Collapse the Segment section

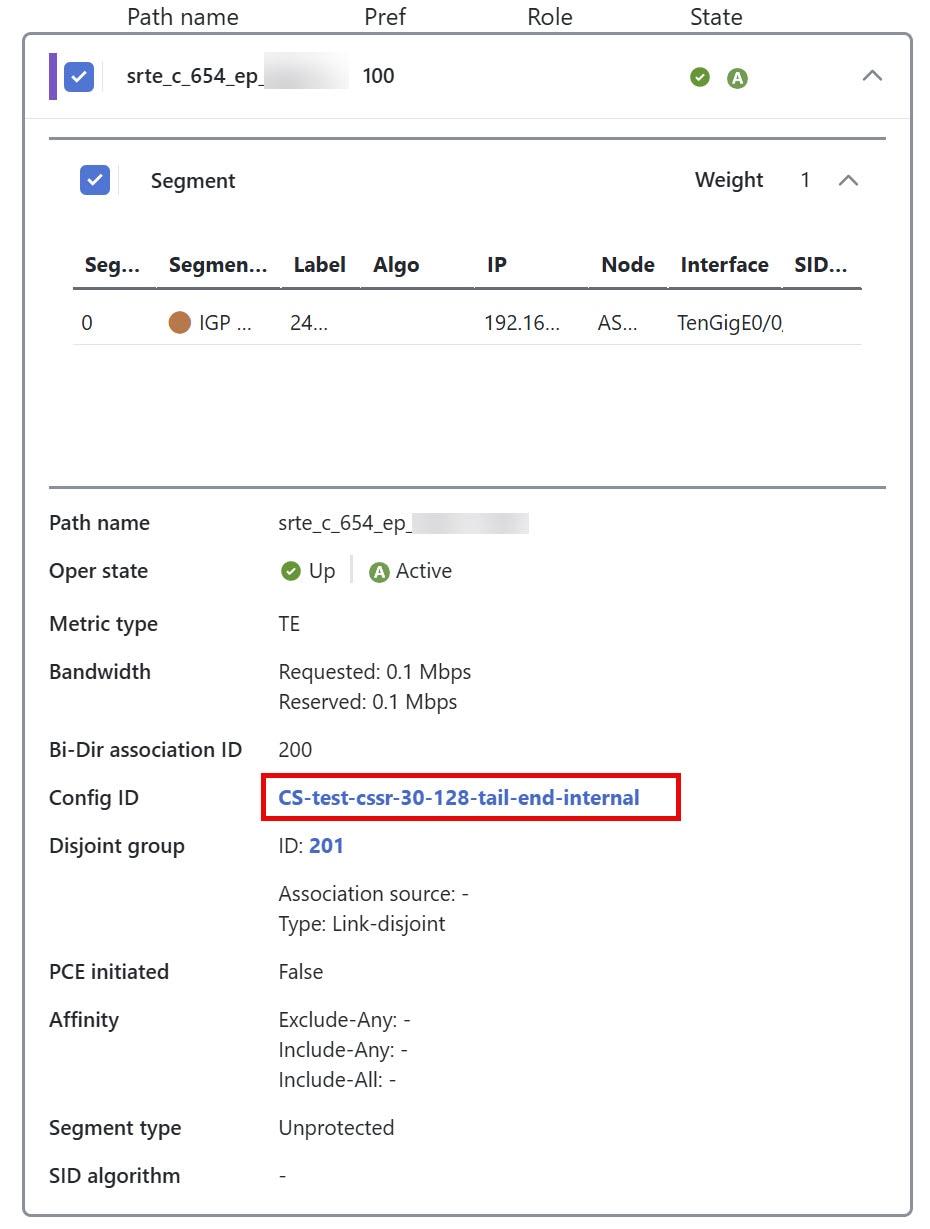(x=849, y=181)
